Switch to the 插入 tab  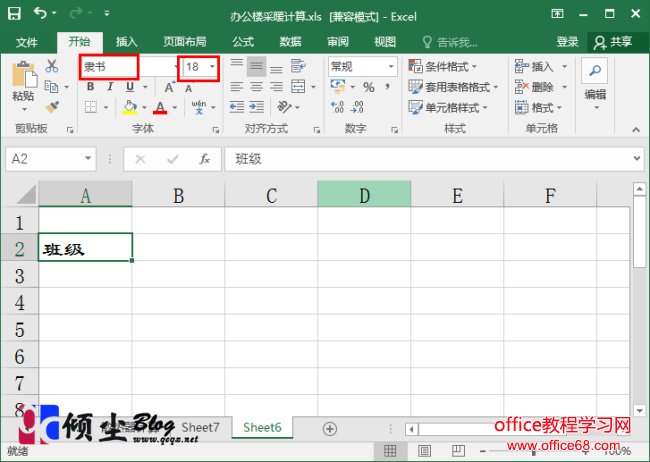126,42
